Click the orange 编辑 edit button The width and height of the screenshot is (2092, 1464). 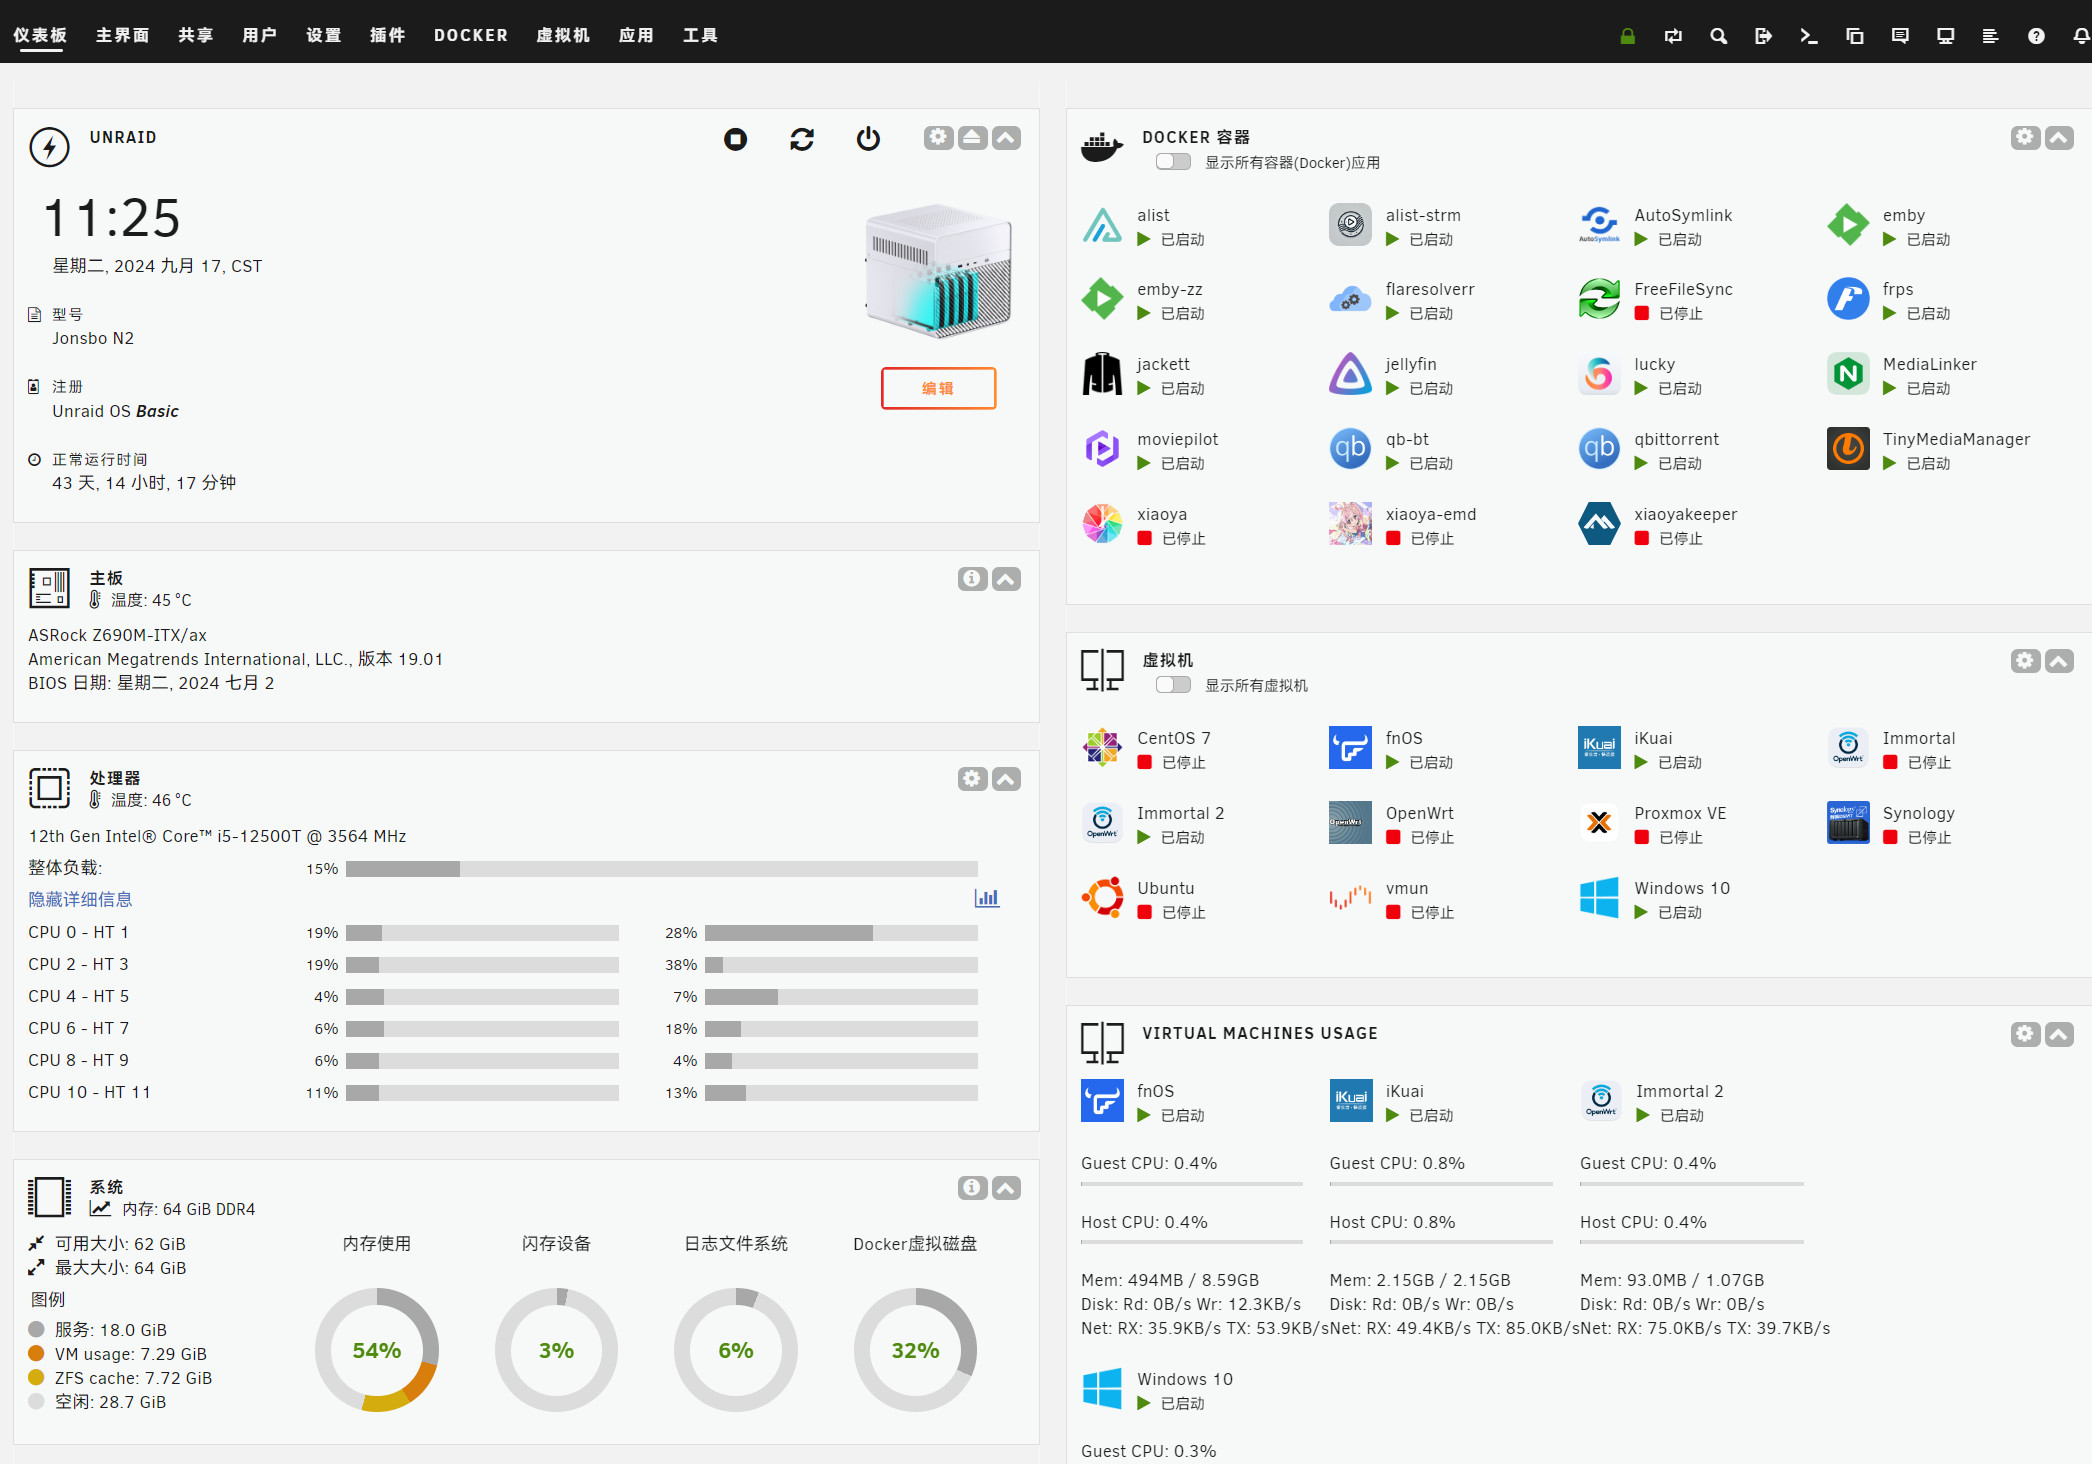(937, 388)
